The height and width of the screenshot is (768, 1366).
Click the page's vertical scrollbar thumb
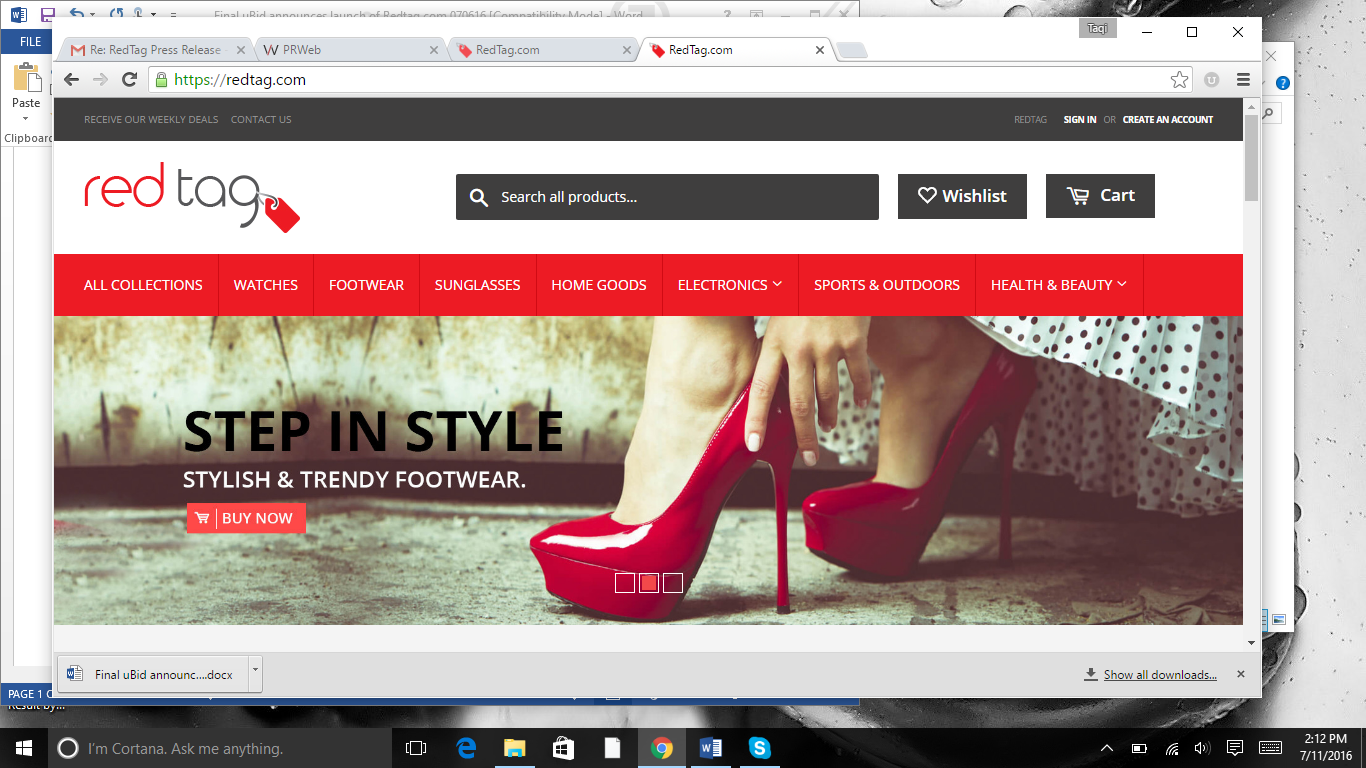[1251, 158]
